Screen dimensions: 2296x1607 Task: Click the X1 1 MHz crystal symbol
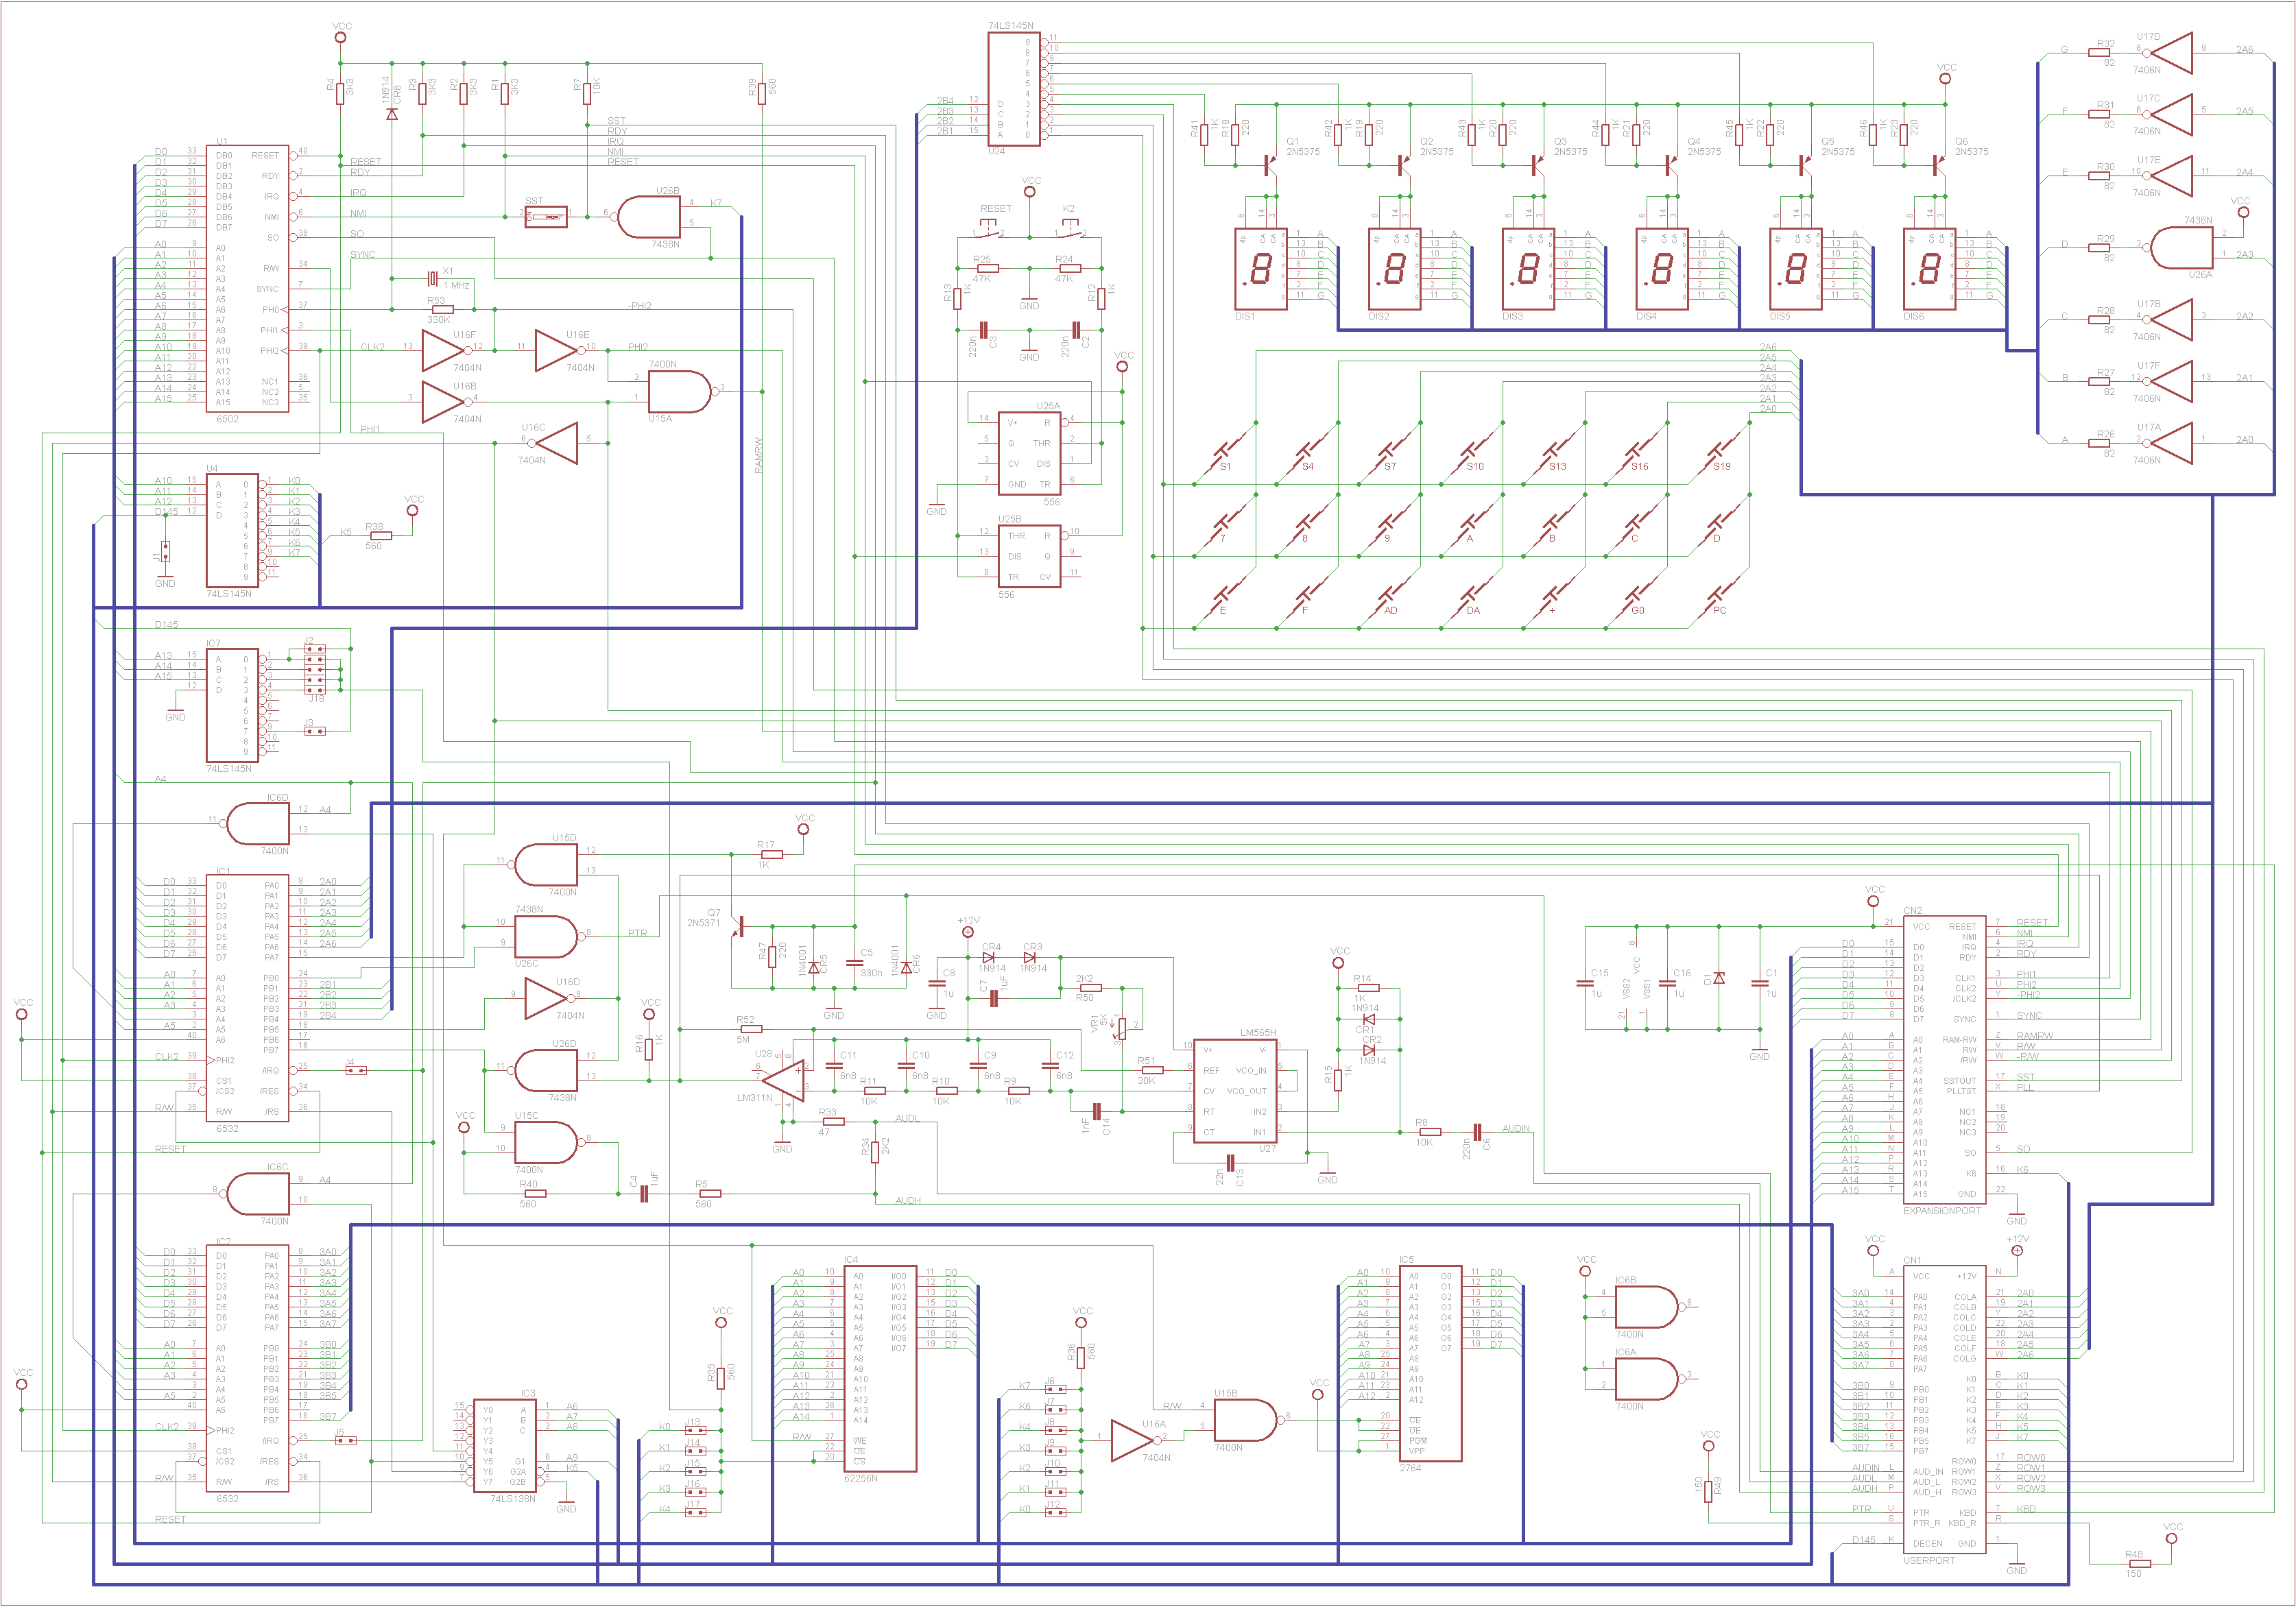click(433, 278)
